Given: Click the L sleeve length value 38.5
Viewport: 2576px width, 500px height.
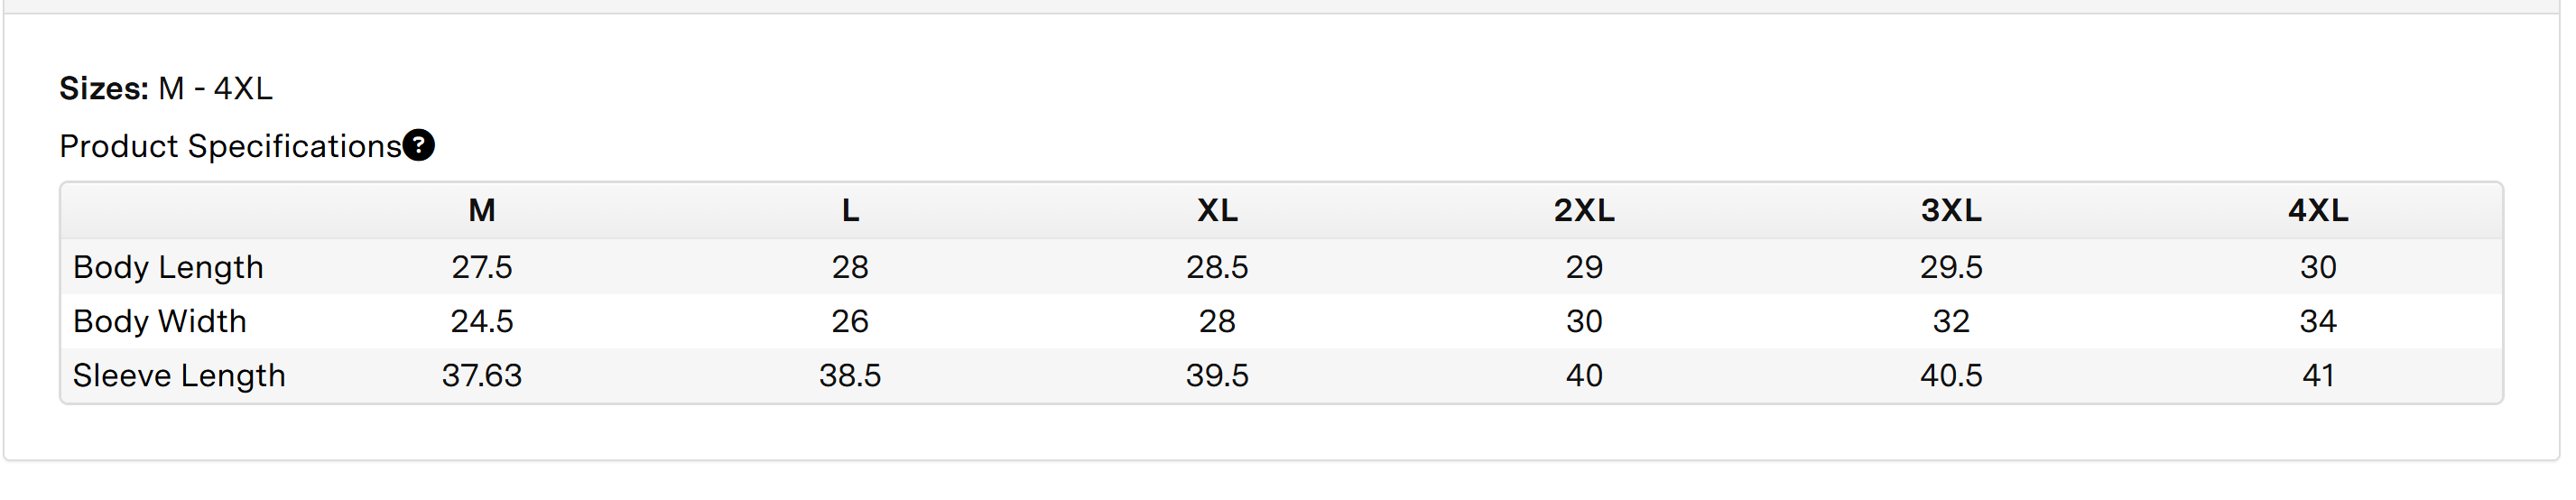Looking at the screenshot, I should (x=850, y=375).
